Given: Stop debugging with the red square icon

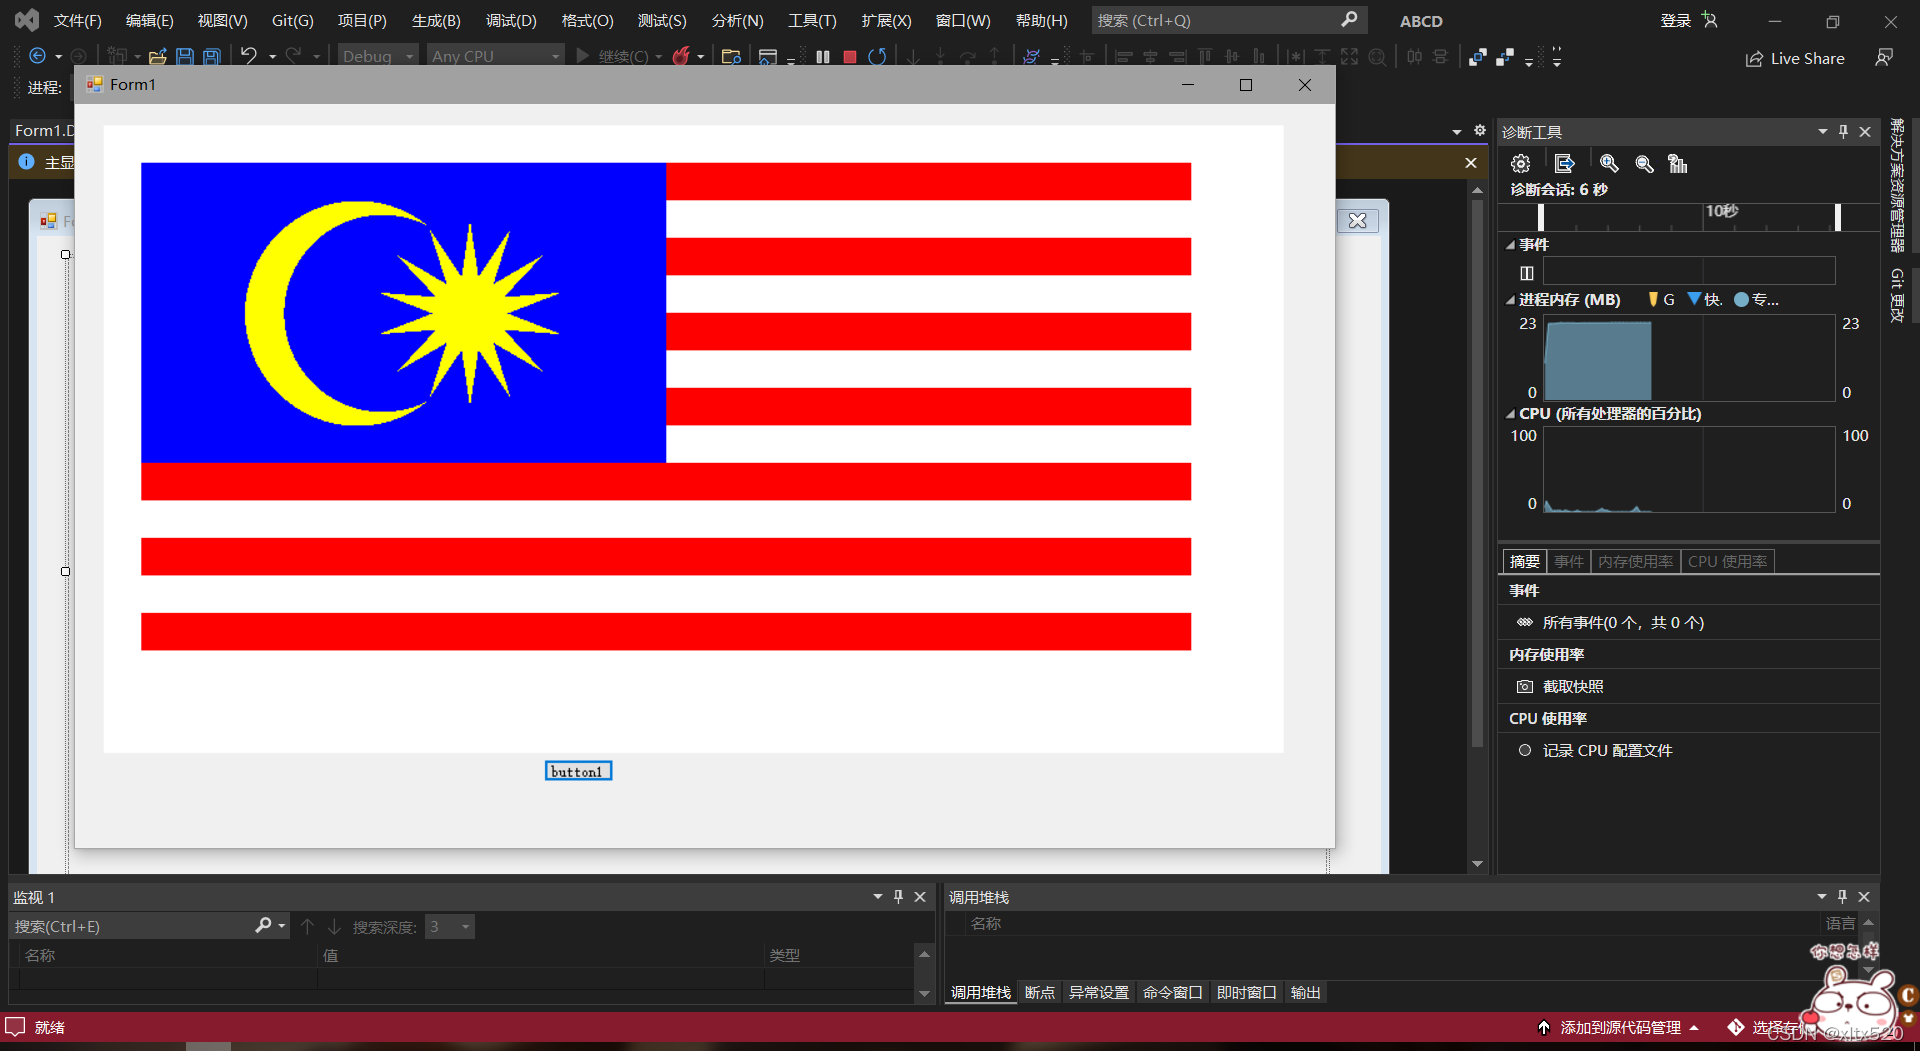Looking at the screenshot, I should pos(850,57).
